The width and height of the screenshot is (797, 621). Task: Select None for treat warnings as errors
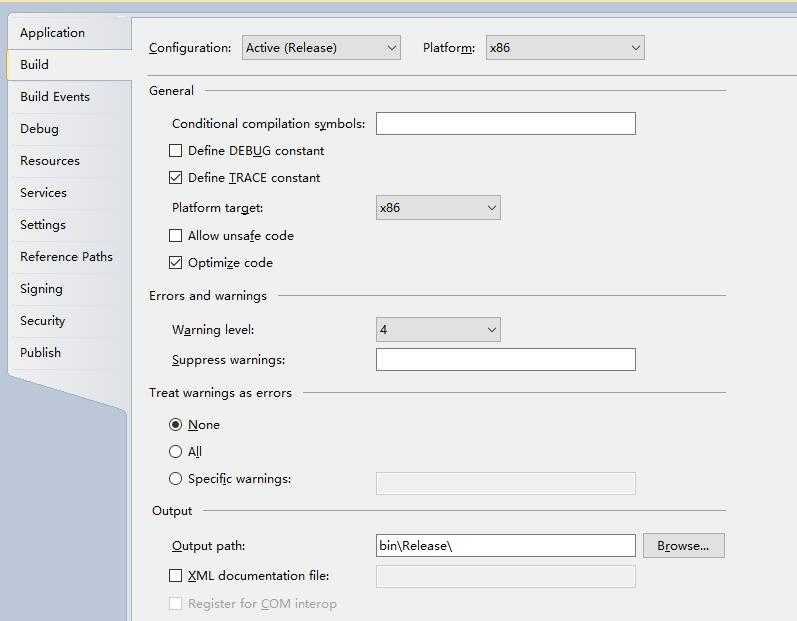pyautogui.click(x=175, y=425)
